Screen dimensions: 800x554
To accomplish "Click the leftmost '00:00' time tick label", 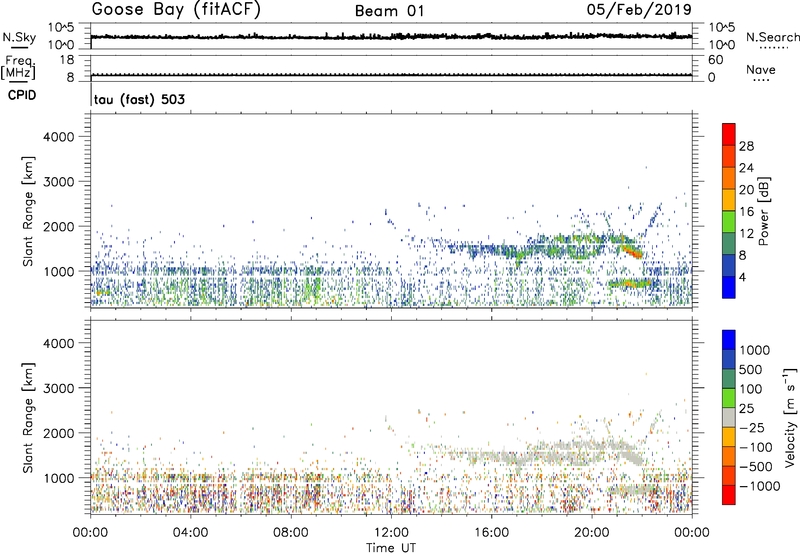I will tap(90, 533).
